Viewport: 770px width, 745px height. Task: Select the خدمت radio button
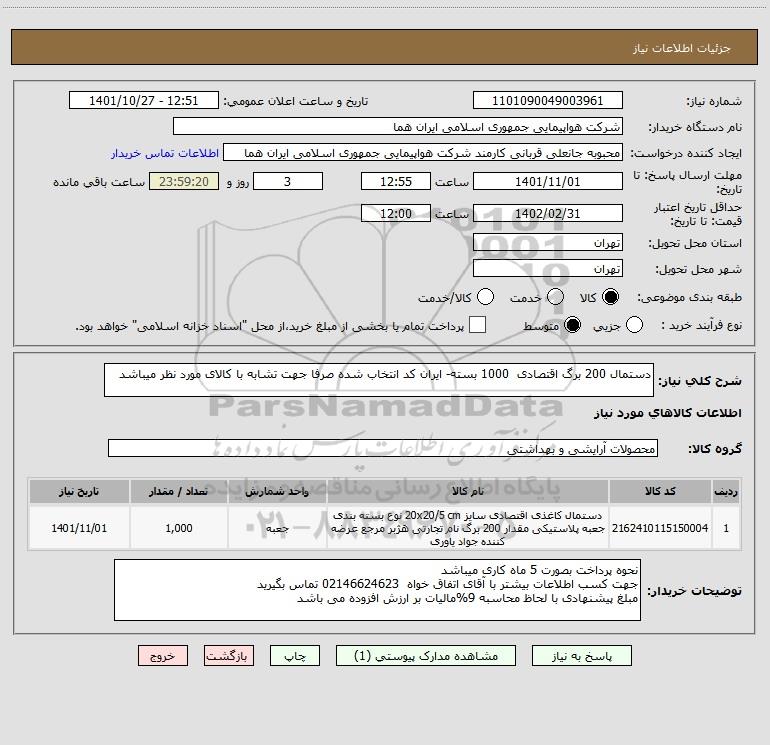coord(555,297)
